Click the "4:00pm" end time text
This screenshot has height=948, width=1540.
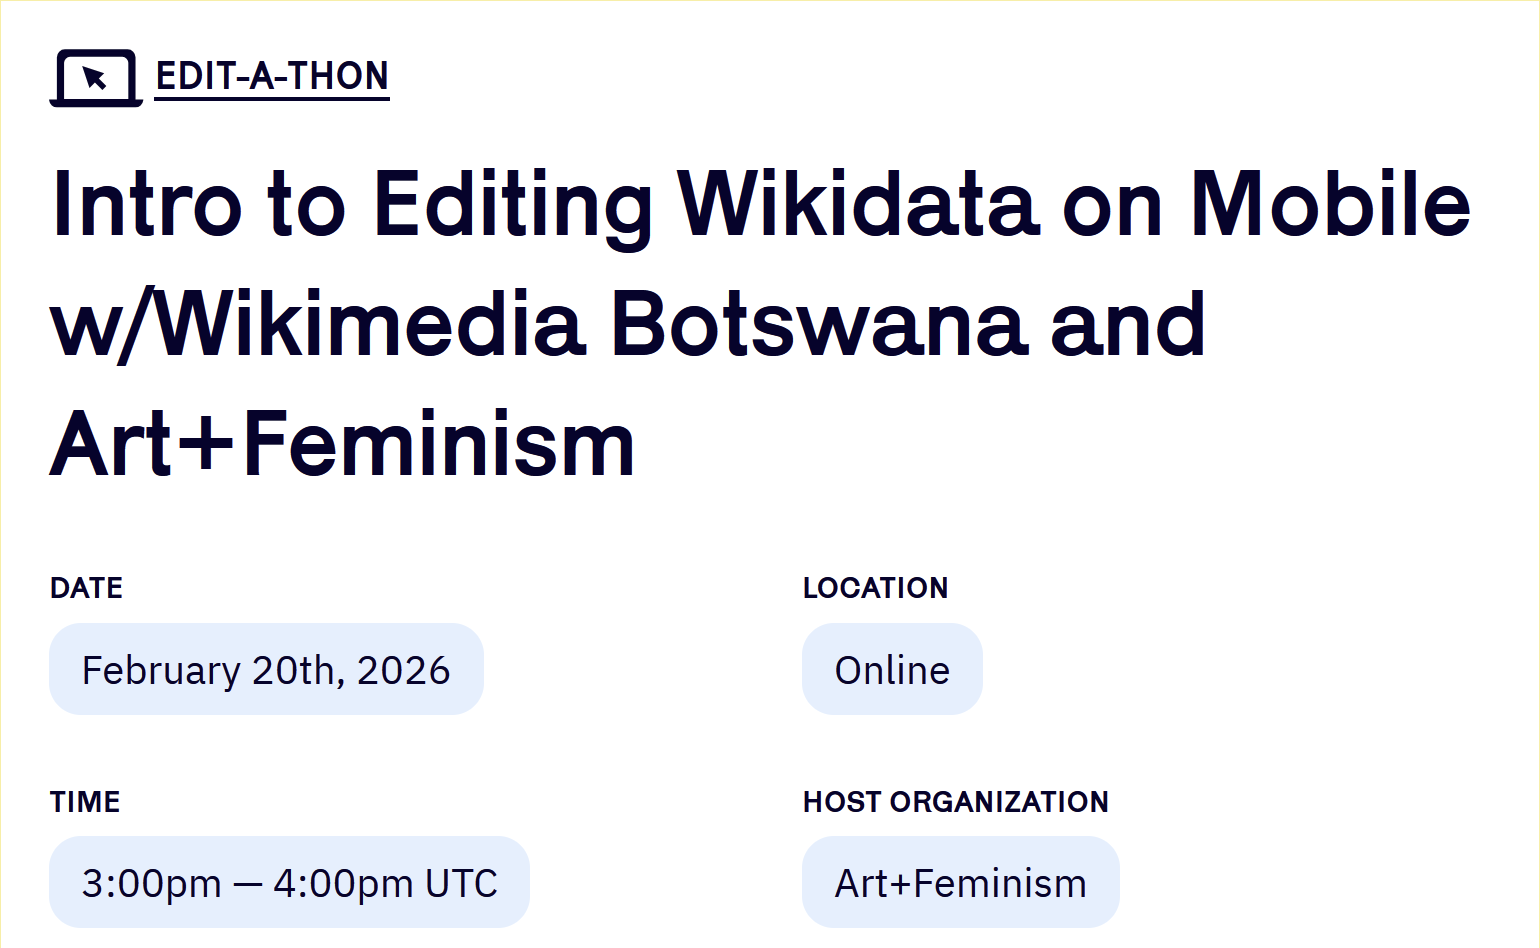[343, 883]
